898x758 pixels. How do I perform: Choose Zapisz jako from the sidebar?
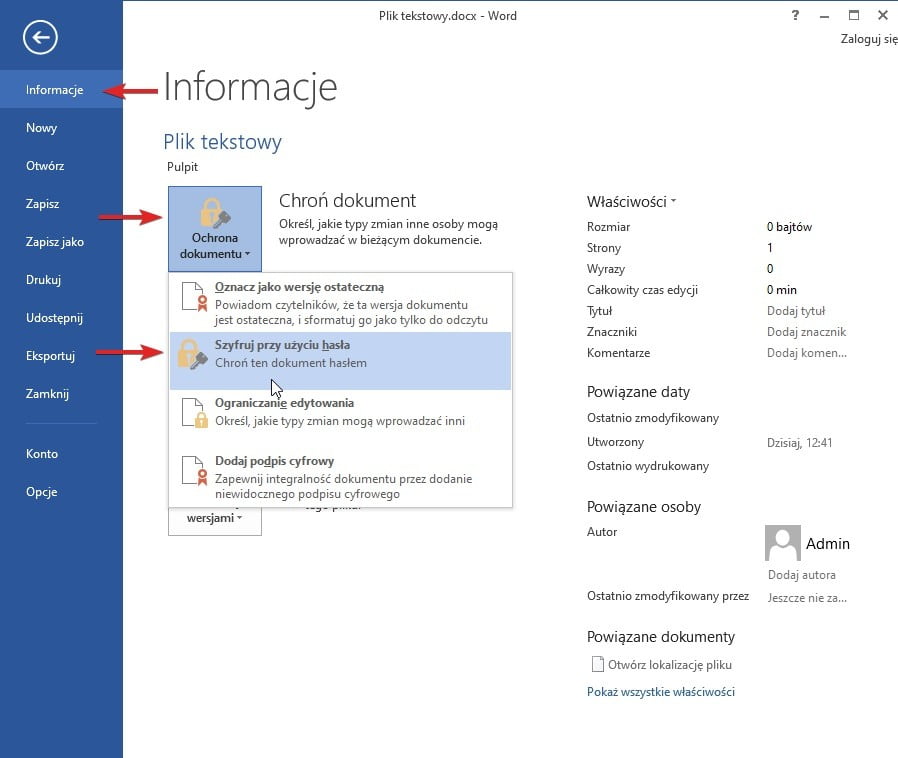coord(55,242)
